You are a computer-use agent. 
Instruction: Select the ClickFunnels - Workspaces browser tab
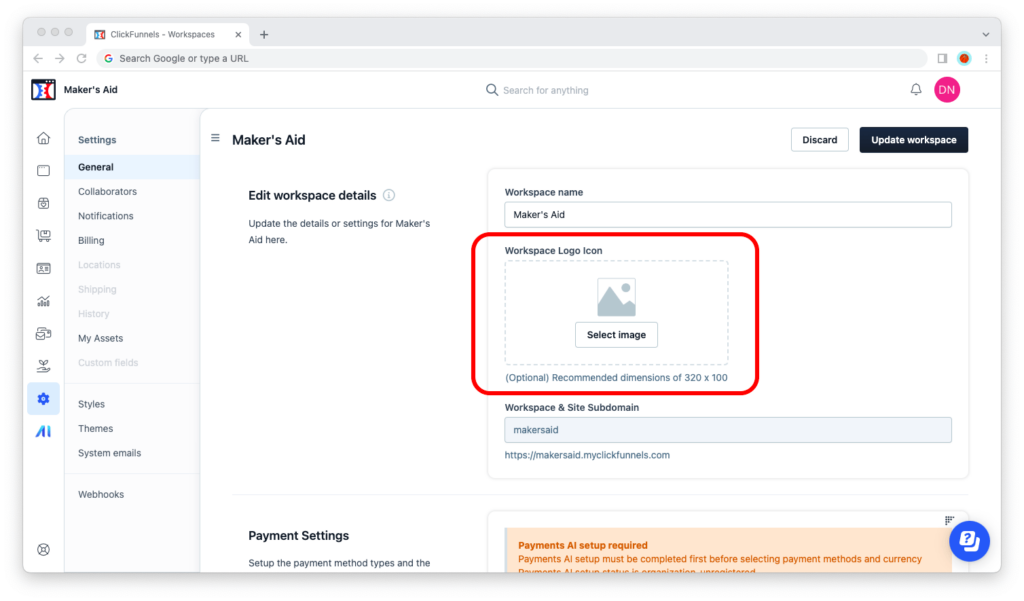[x=168, y=35]
